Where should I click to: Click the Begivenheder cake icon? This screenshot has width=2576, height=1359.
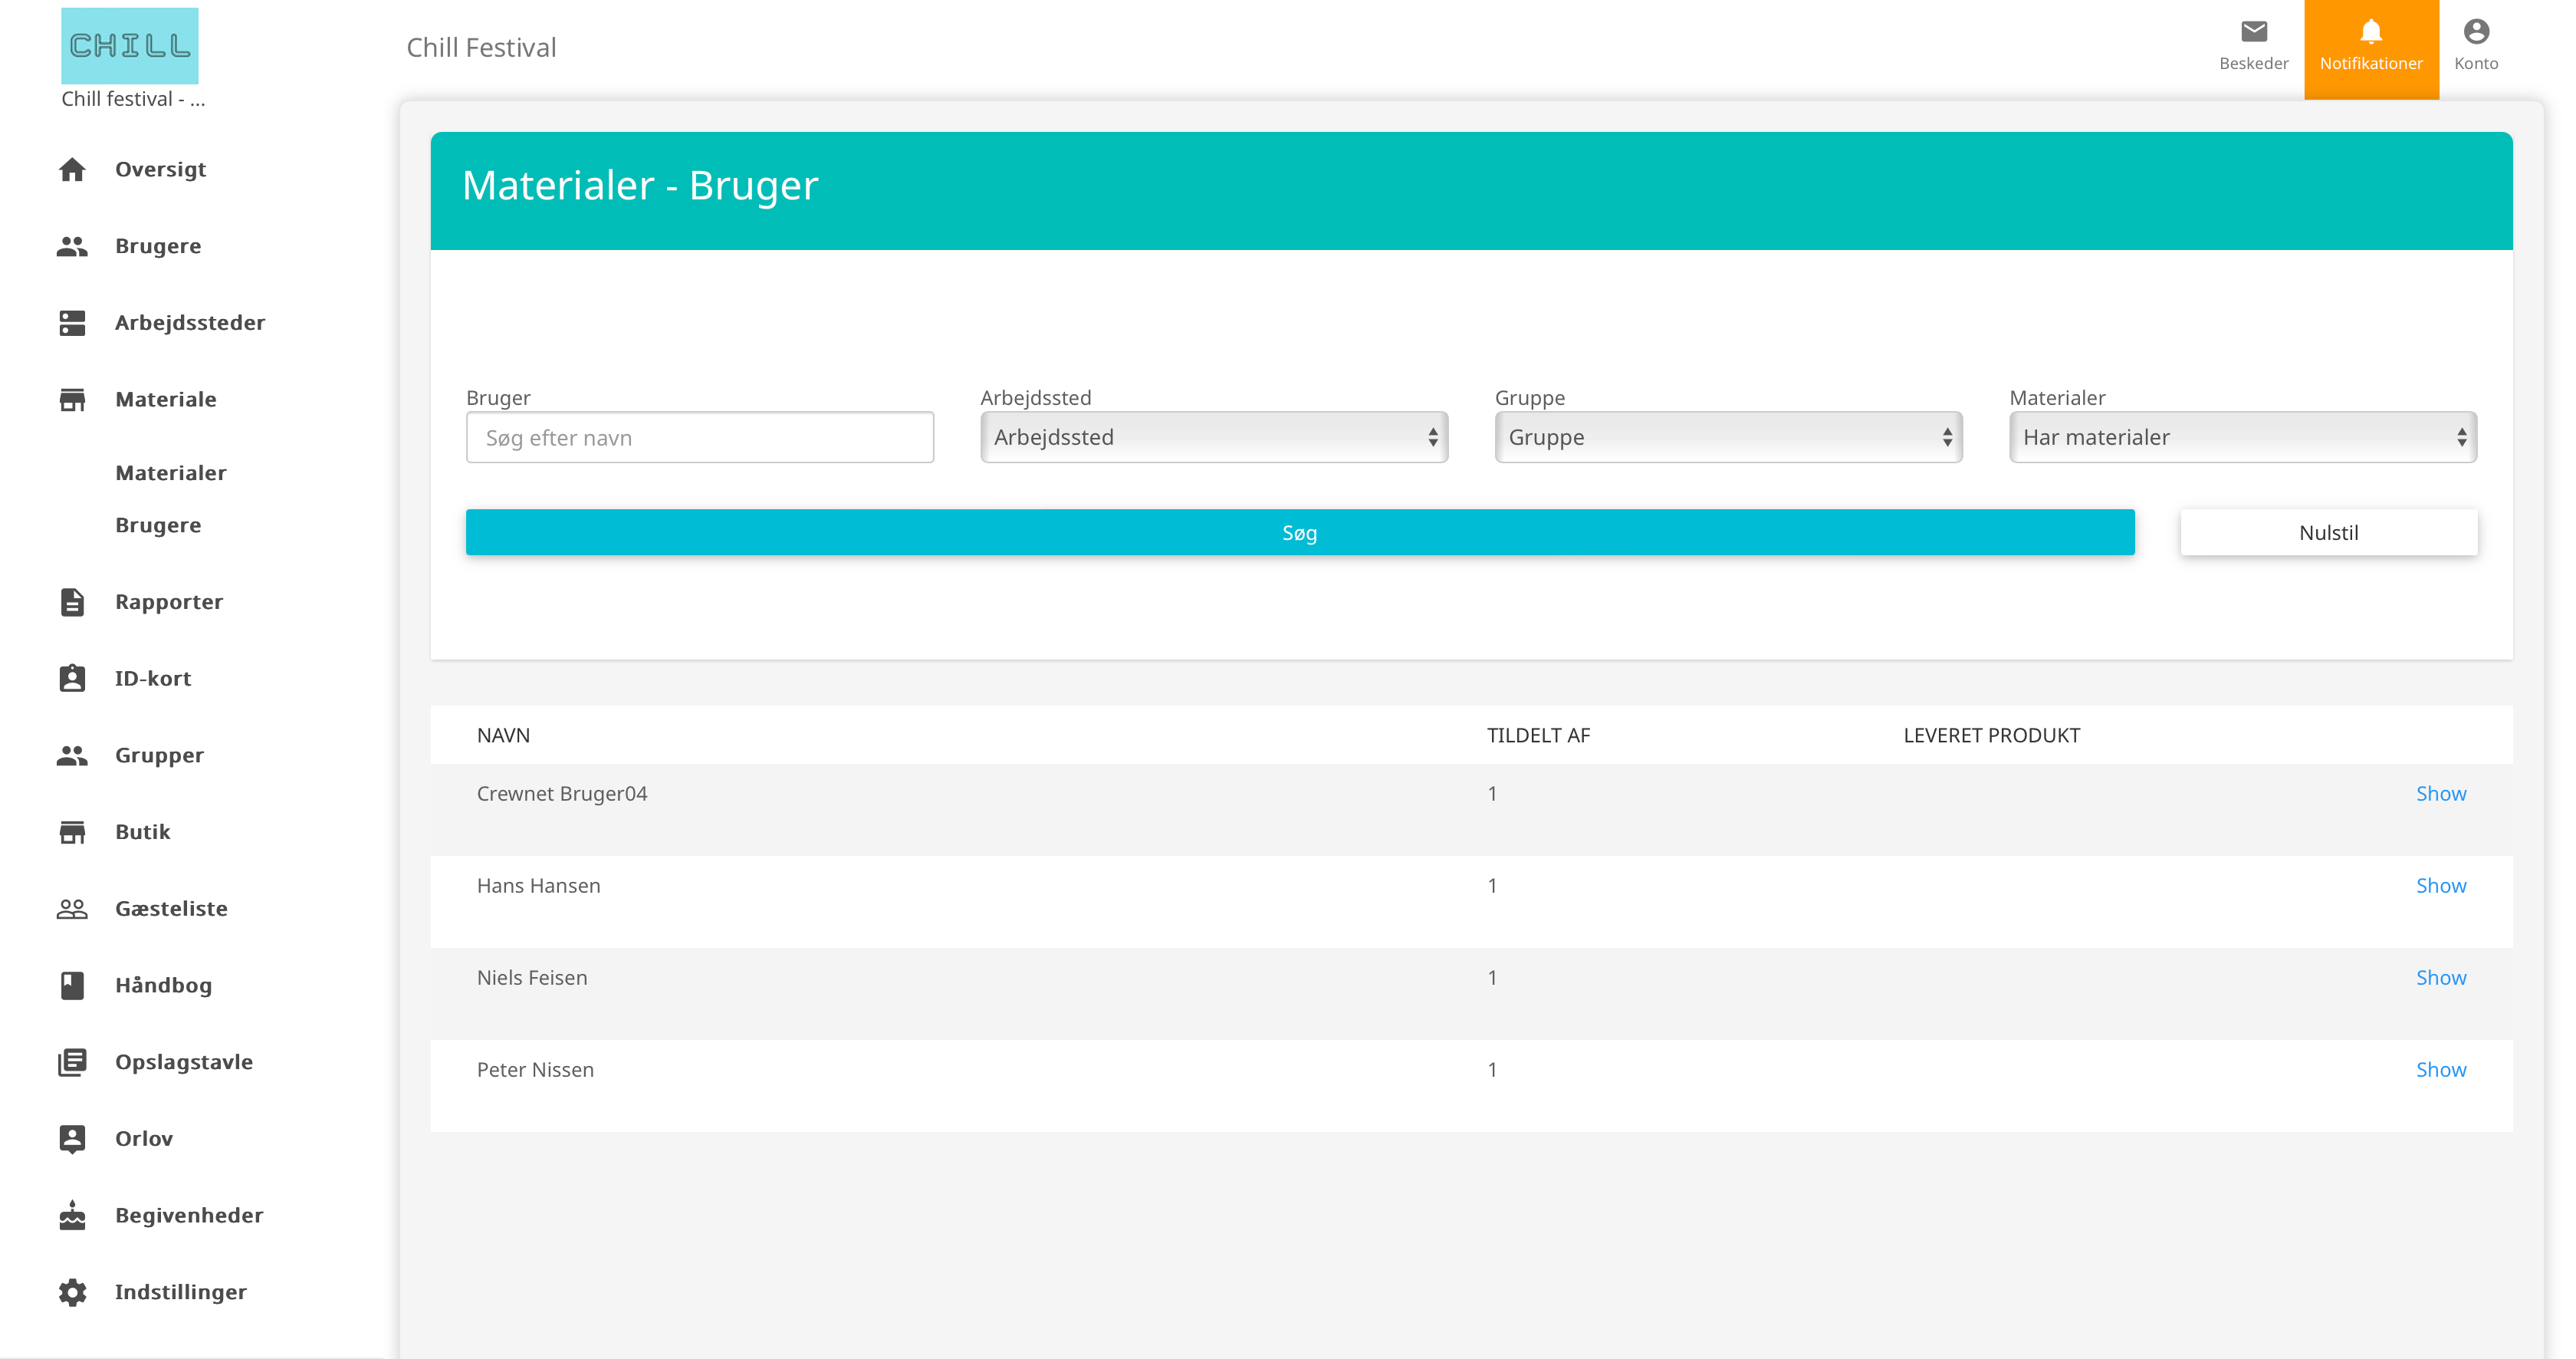click(72, 1215)
